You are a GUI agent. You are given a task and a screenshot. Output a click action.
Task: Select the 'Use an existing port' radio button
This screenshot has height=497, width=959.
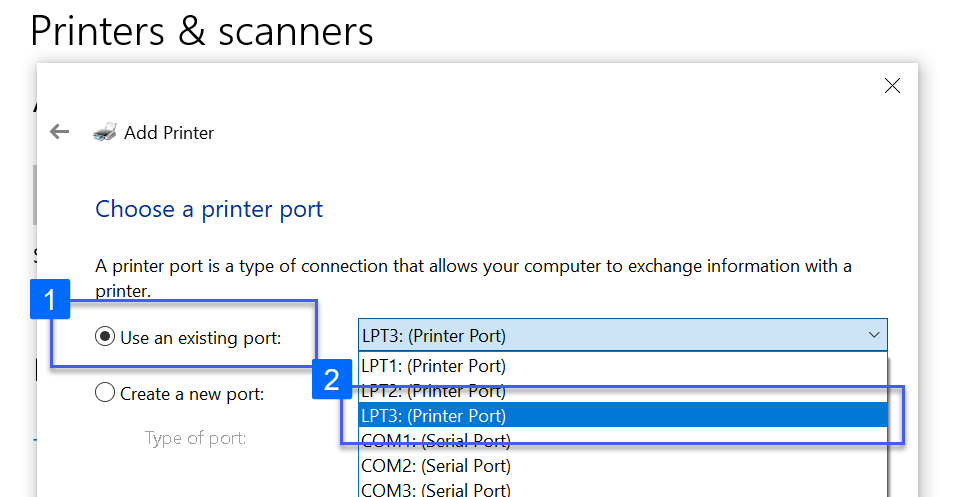point(105,338)
